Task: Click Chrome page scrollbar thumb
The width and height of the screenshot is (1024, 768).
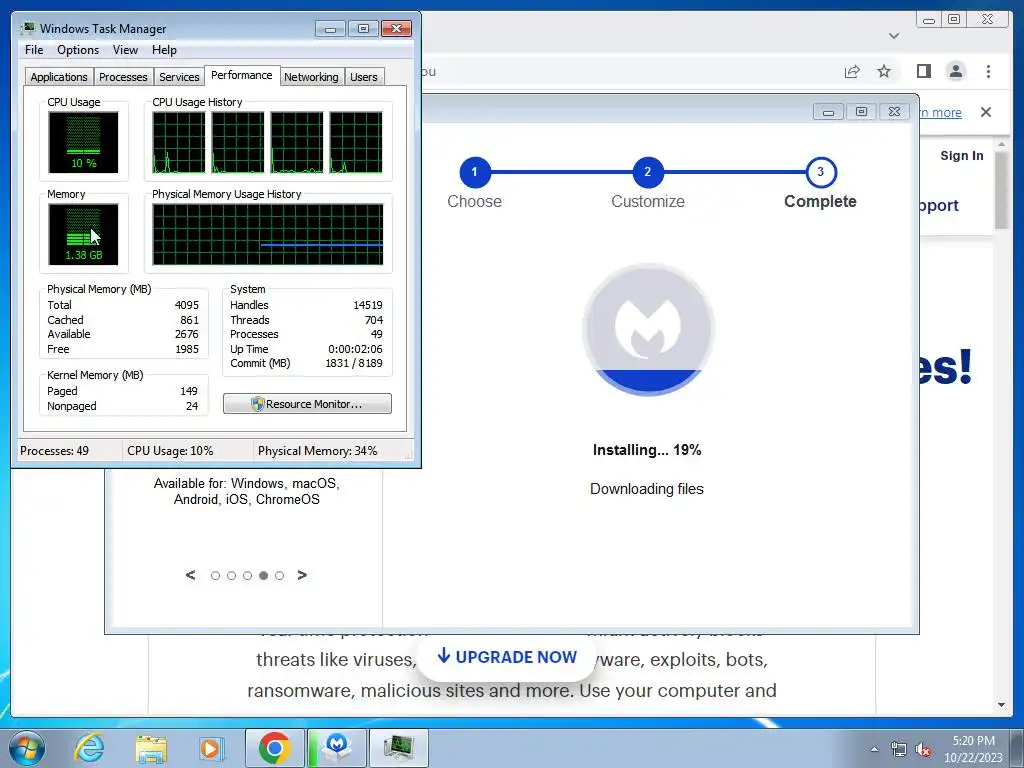Action: click(x=1002, y=189)
